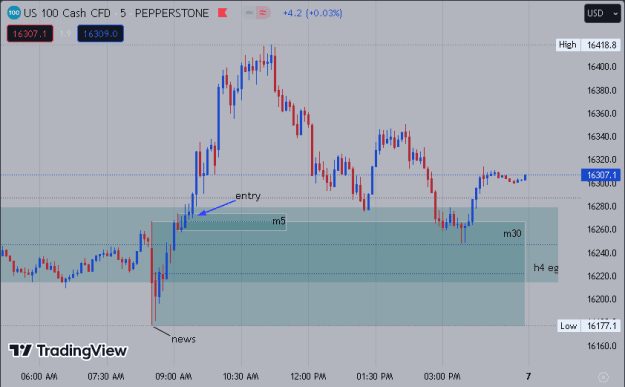Select the m30 zone rectangle label
This screenshot has height=387, width=625.
[512, 234]
